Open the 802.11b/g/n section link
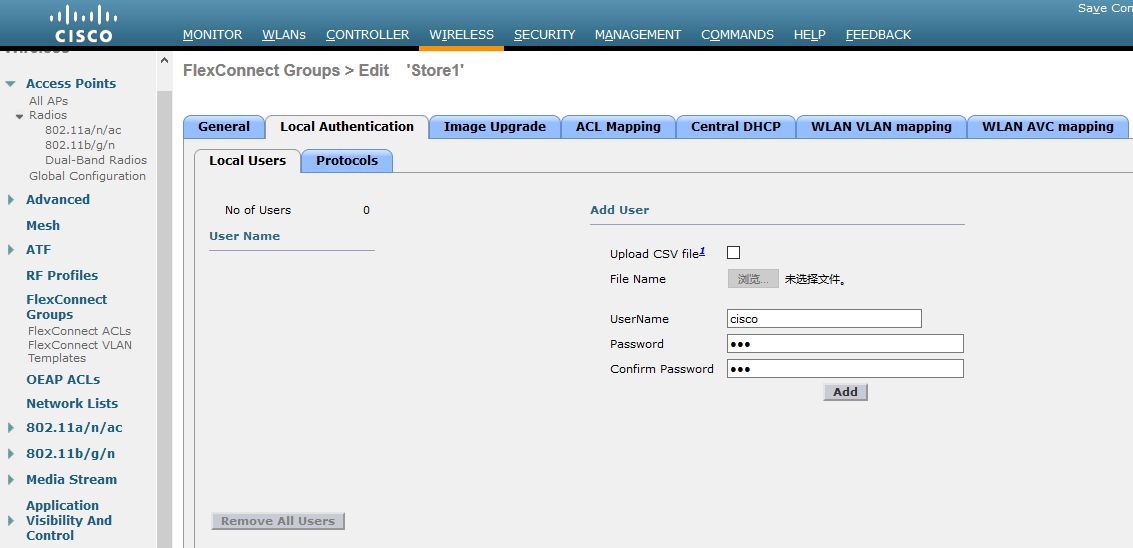 tap(71, 453)
